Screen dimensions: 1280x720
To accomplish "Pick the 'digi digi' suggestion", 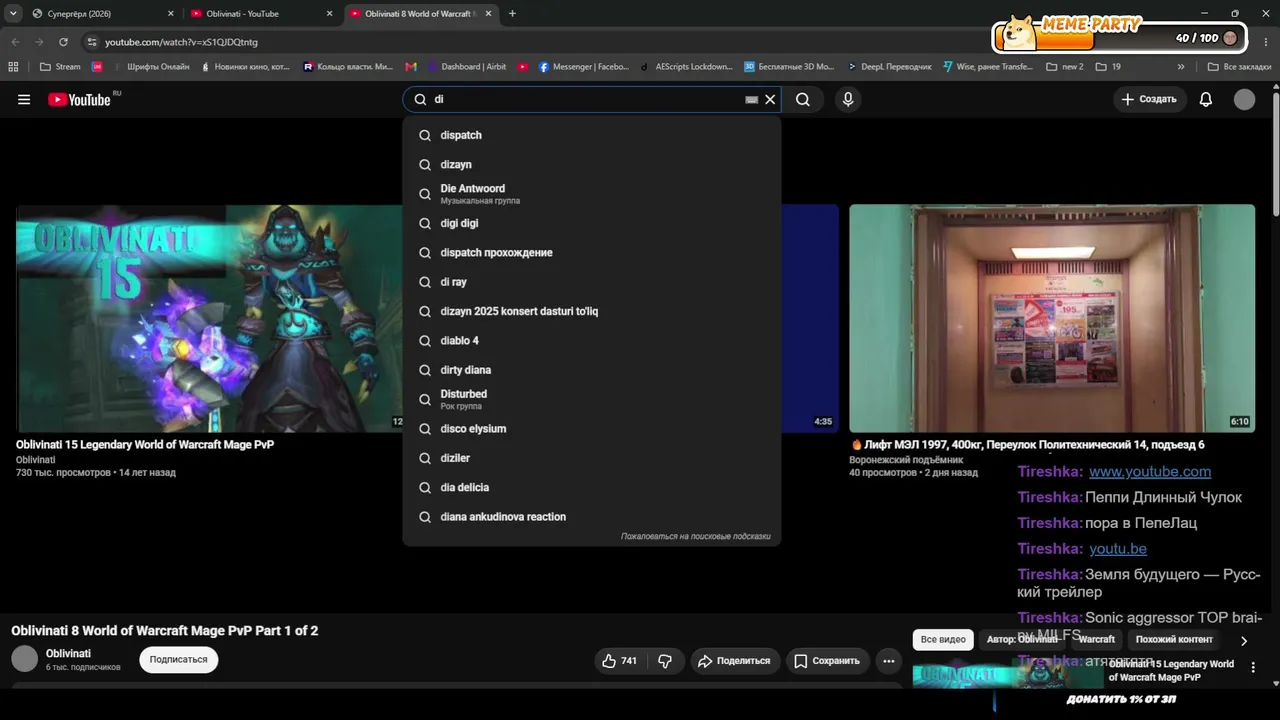I will pos(592,223).
